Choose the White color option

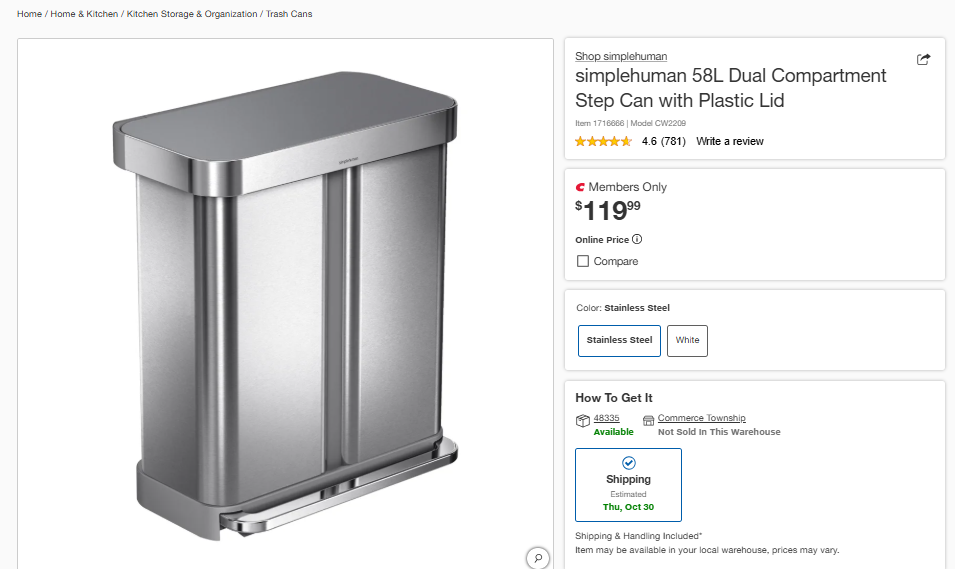point(687,340)
